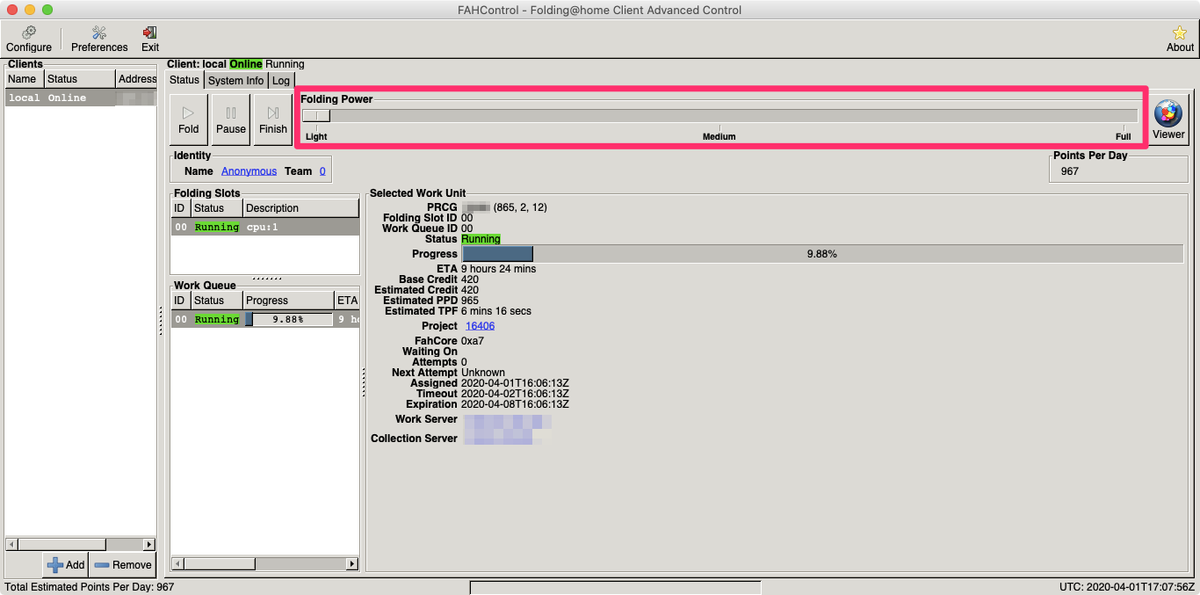This screenshot has height=595, width=1200.
Task: Click the ETA column header in Work Queue
Action: click(347, 300)
